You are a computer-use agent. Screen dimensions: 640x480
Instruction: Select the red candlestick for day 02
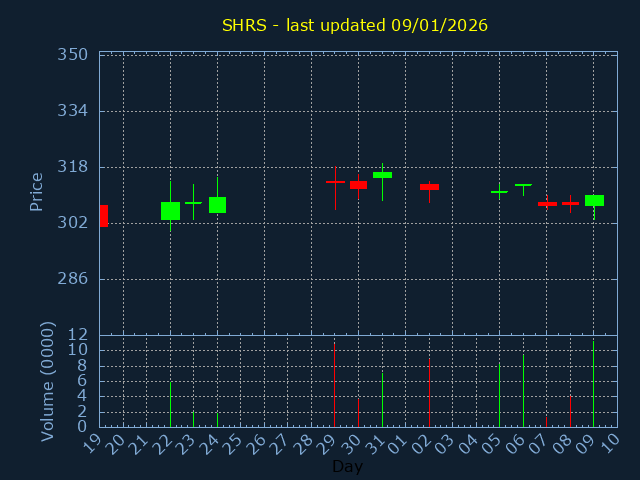pos(429,187)
